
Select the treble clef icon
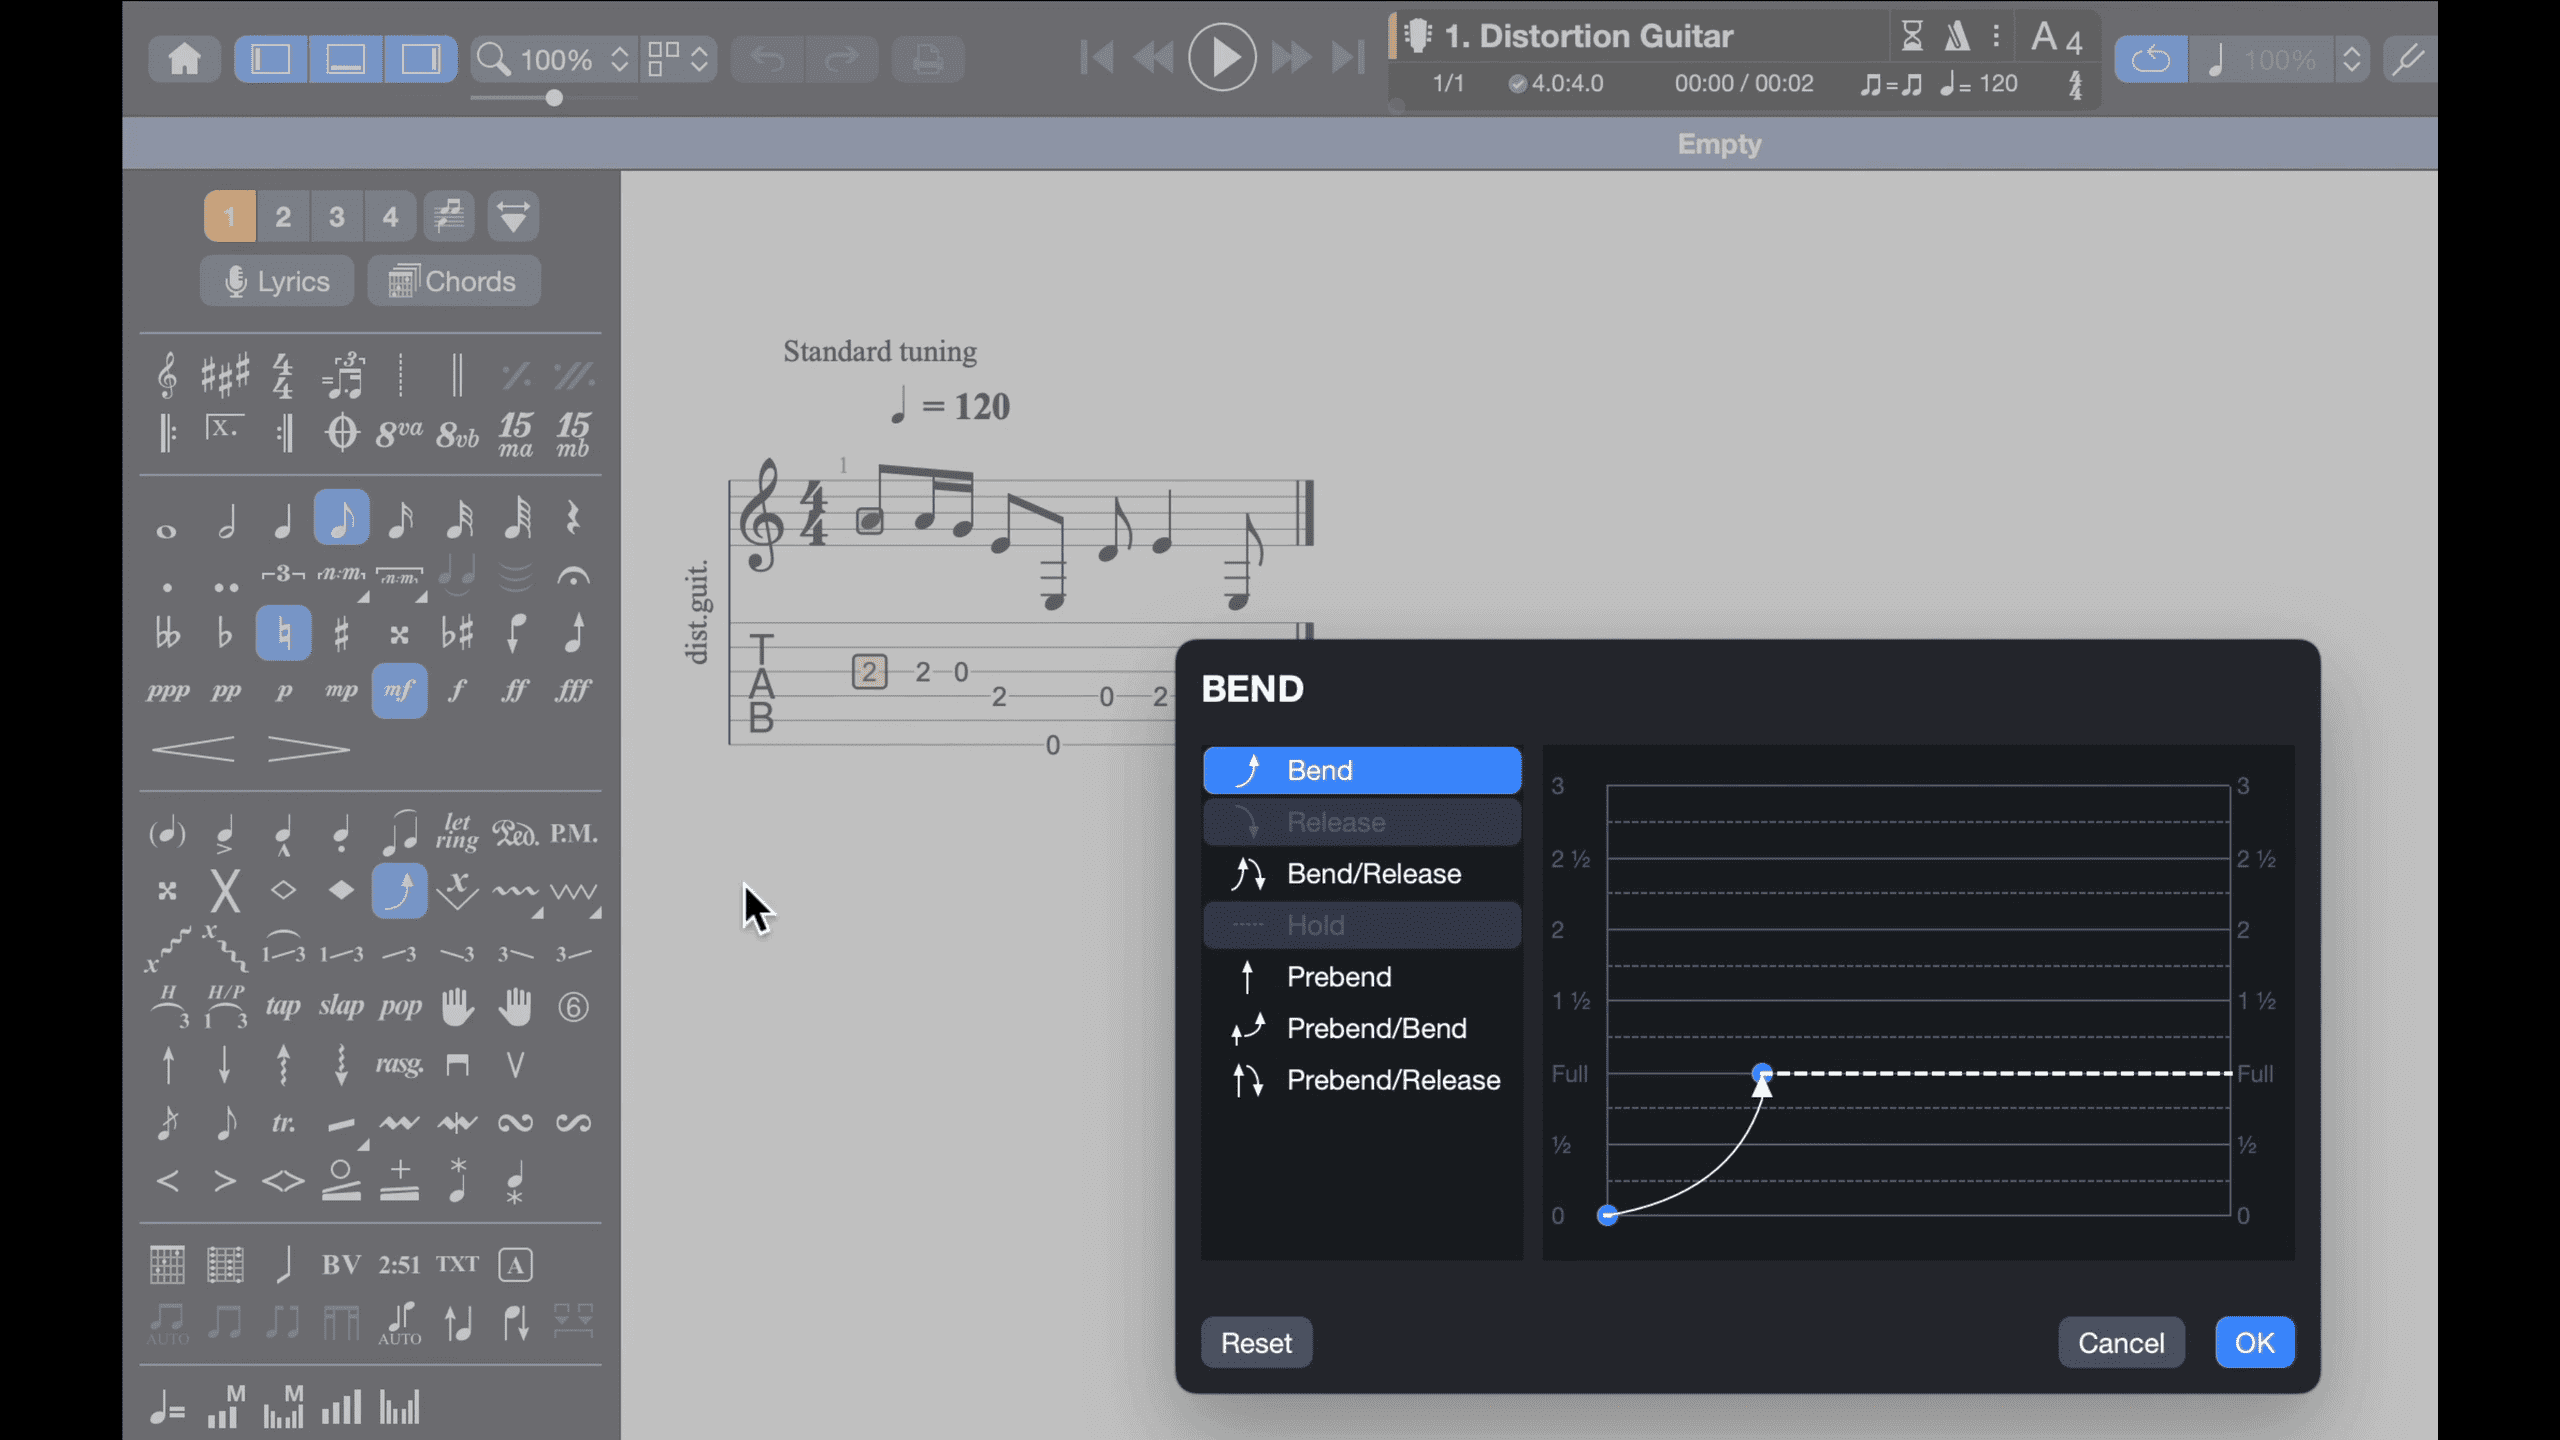click(167, 376)
